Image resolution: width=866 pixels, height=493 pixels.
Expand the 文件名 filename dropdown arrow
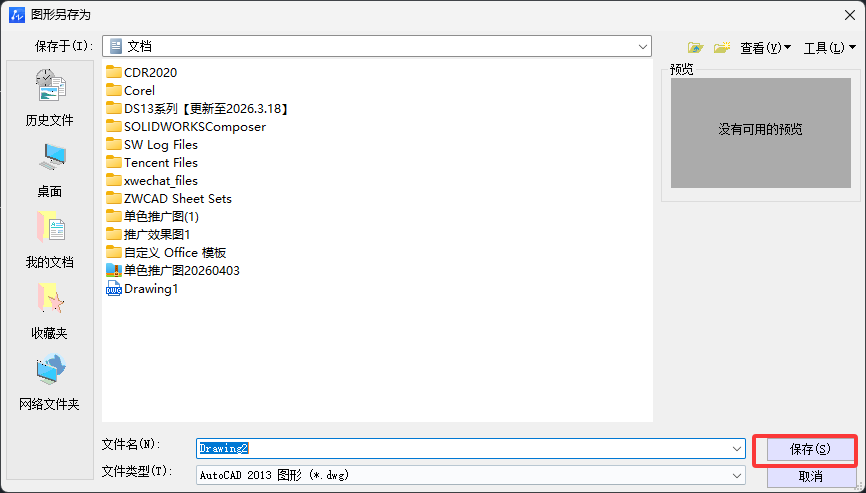[x=737, y=448]
